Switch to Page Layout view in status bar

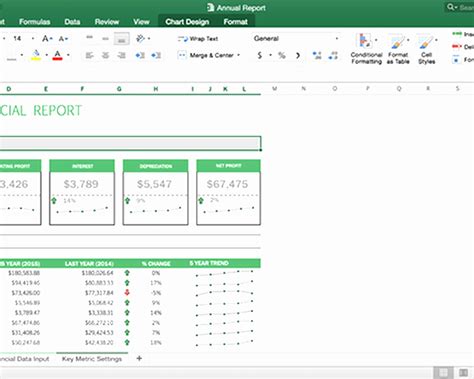click(464, 372)
